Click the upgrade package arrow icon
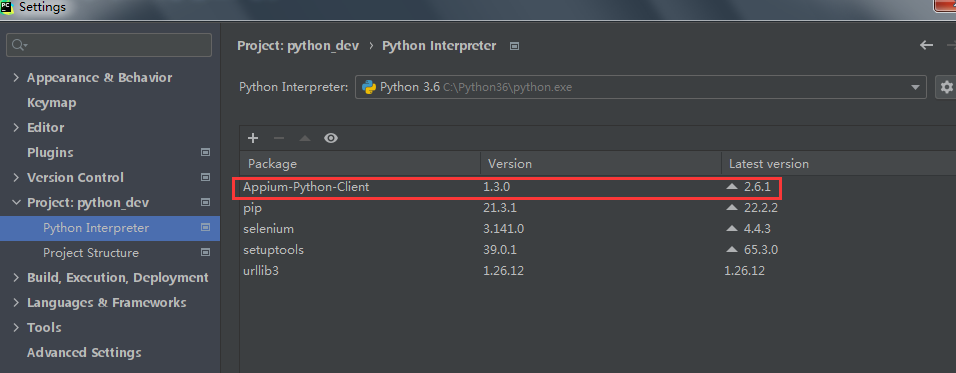The width and height of the screenshot is (956, 373). [x=305, y=138]
